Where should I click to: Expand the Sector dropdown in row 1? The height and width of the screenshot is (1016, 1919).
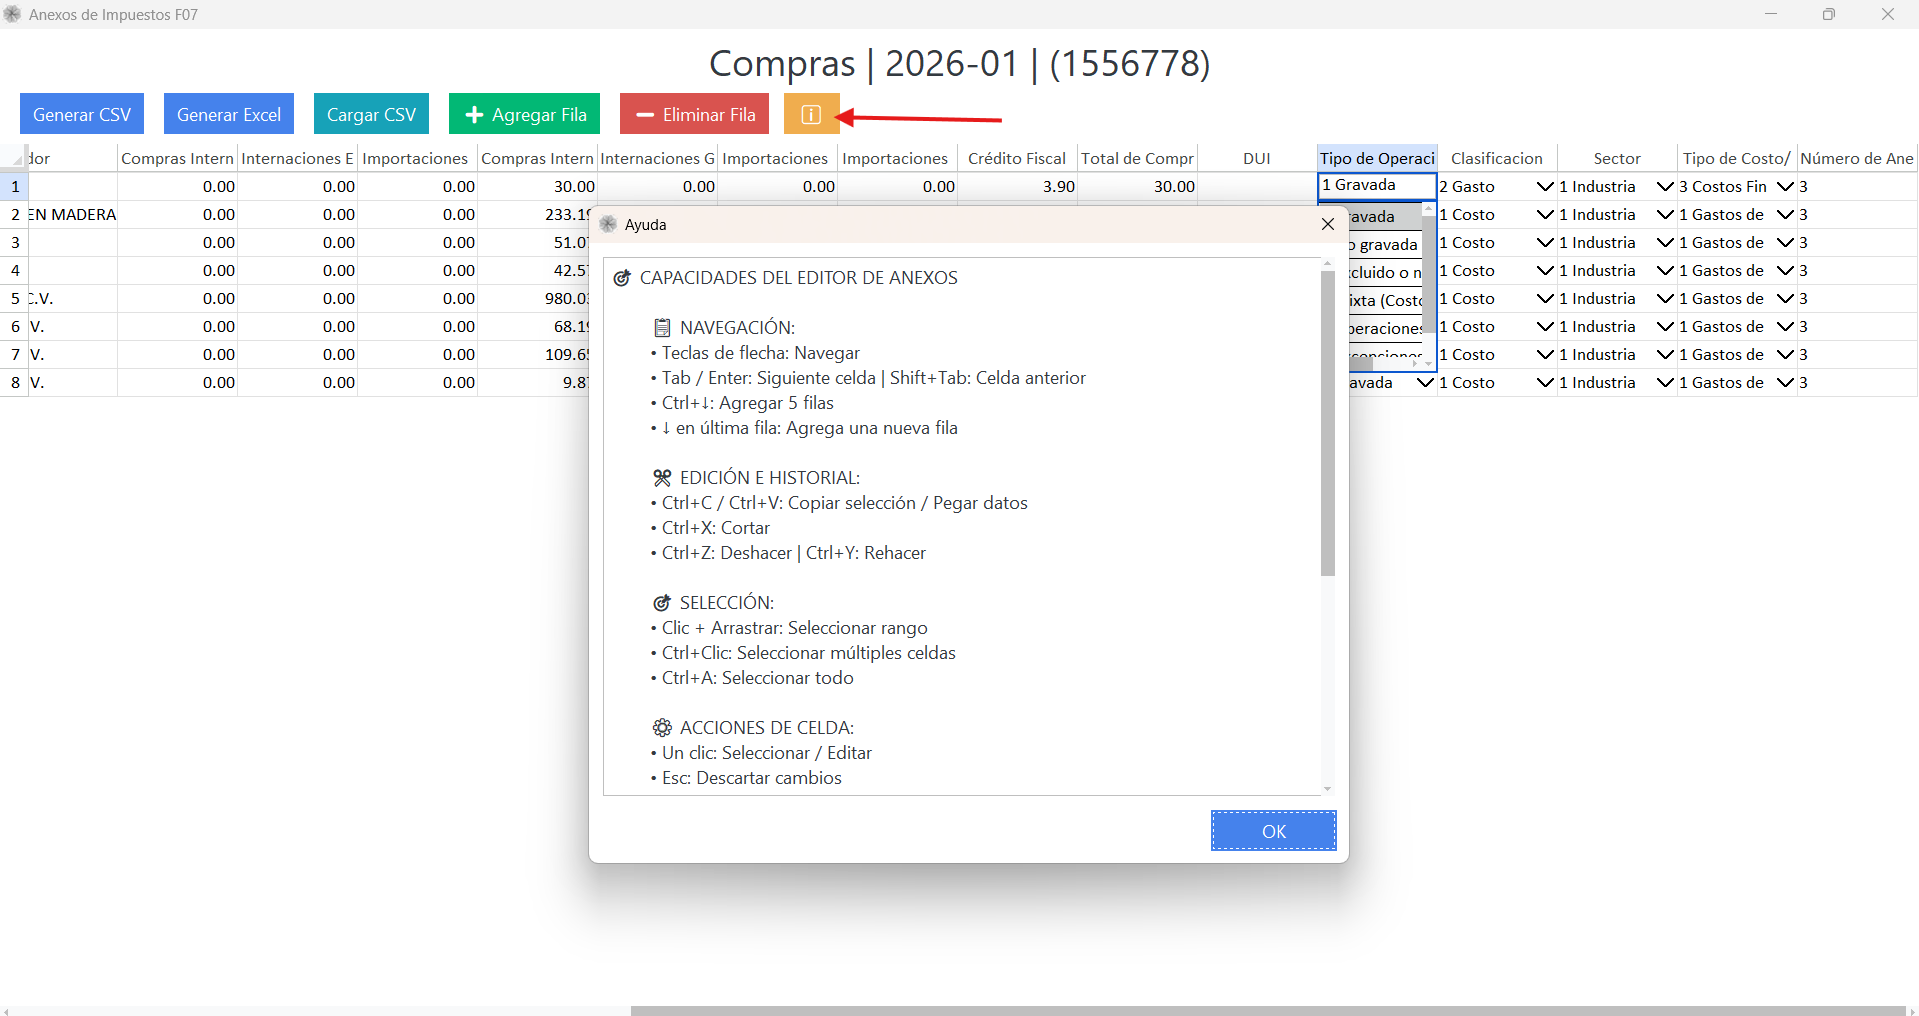tap(1665, 186)
